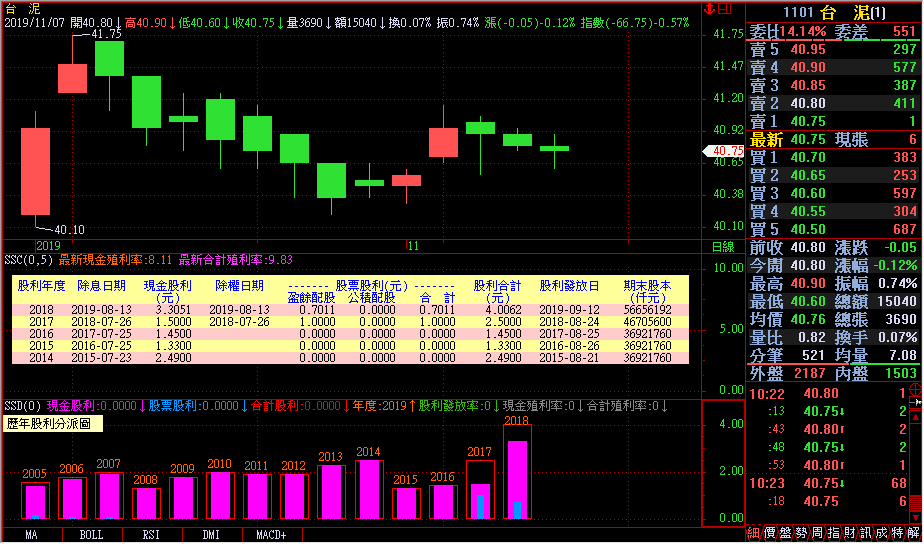Select share capital value 56656192
This screenshot has width=924, height=544.
[647, 310]
